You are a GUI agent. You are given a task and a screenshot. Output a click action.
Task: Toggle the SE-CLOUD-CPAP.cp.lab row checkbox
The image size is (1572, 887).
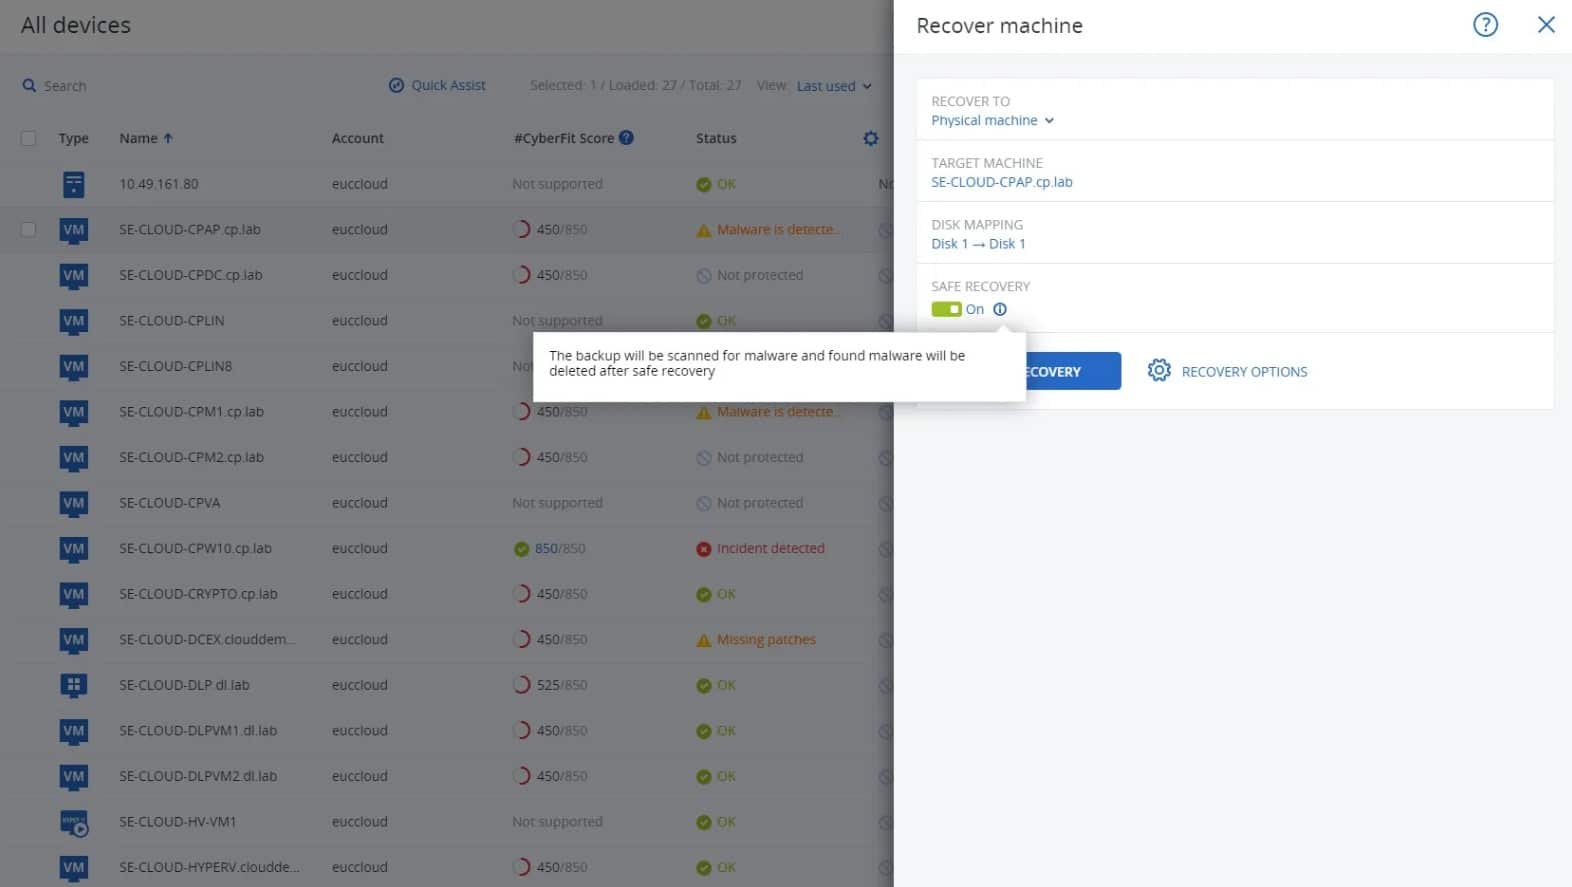[x=28, y=229]
